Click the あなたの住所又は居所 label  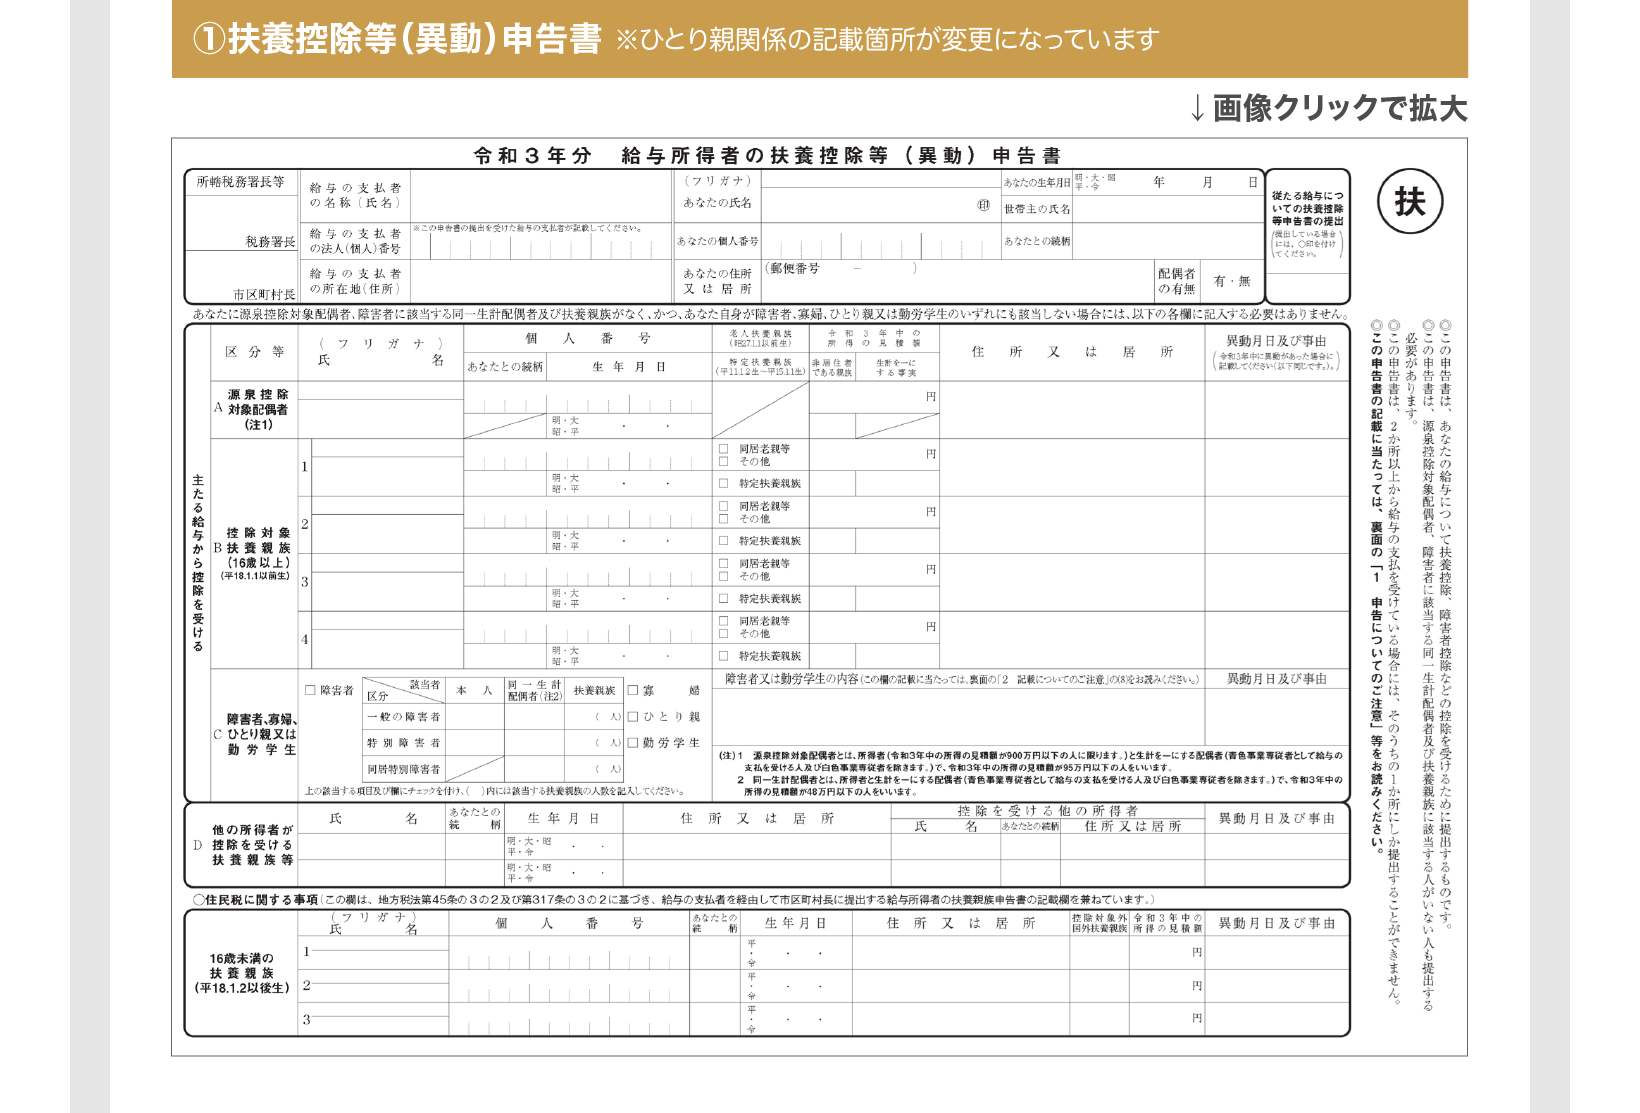click(x=717, y=281)
